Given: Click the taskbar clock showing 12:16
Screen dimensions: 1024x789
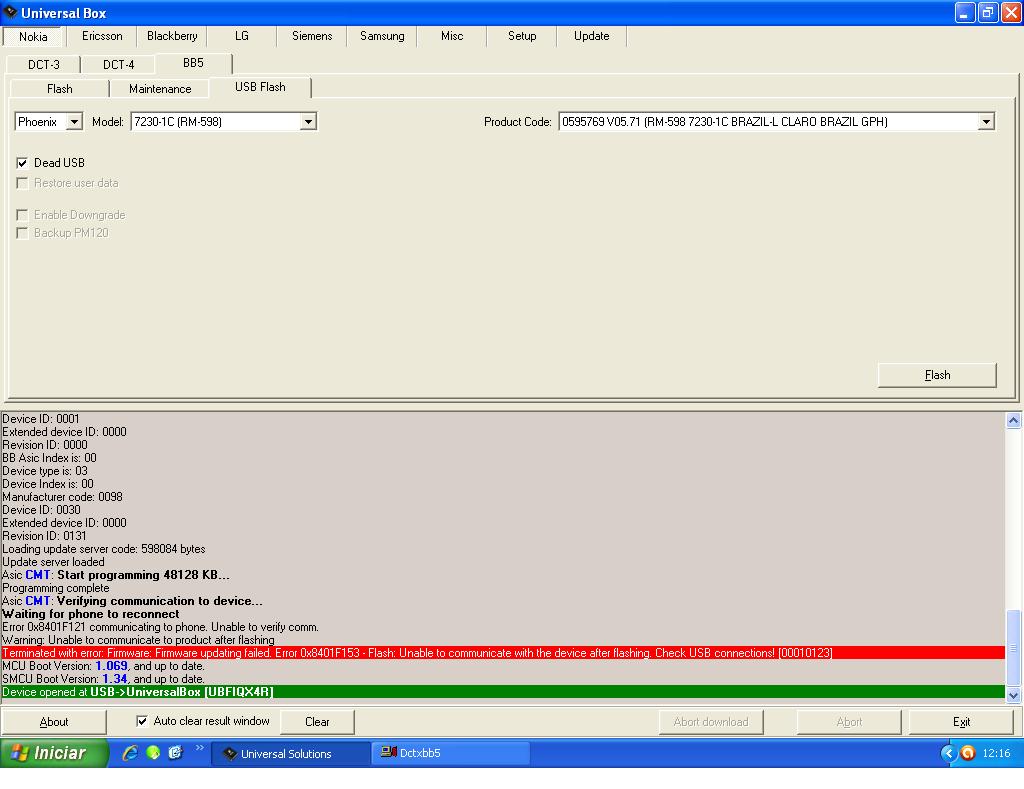Looking at the screenshot, I should 996,753.
